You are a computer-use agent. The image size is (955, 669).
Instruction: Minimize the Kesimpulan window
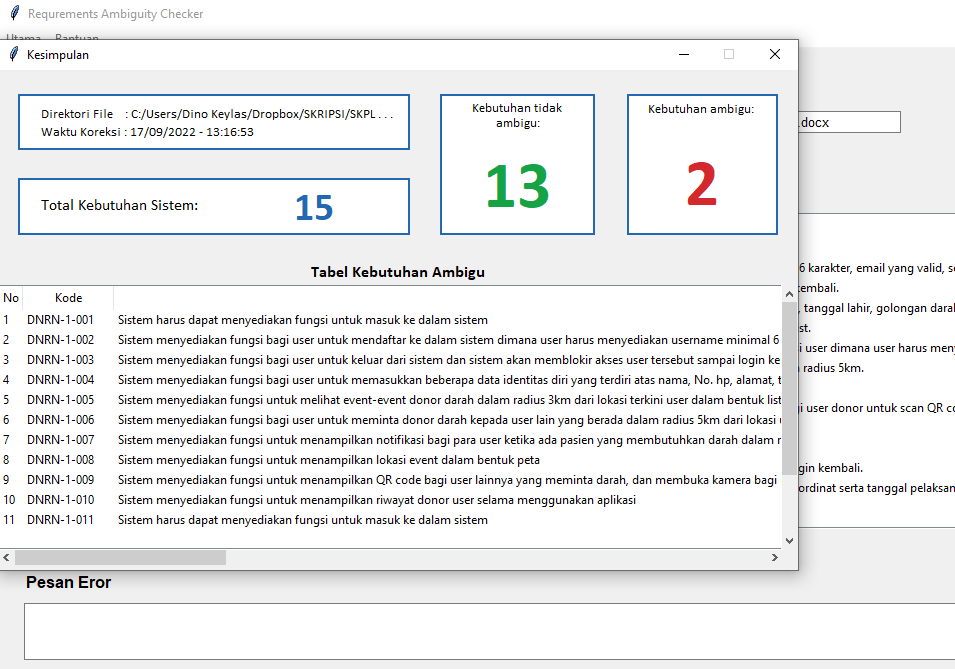(x=684, y=55)
